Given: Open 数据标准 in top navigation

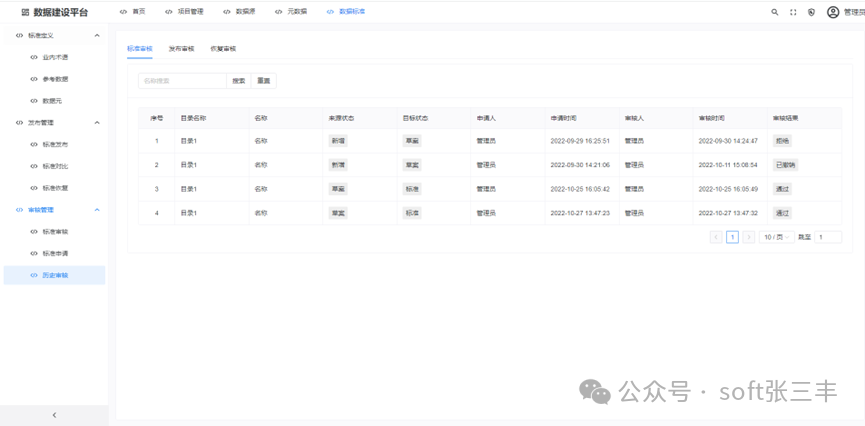Looking at the screenshot, I should point(346,12).
